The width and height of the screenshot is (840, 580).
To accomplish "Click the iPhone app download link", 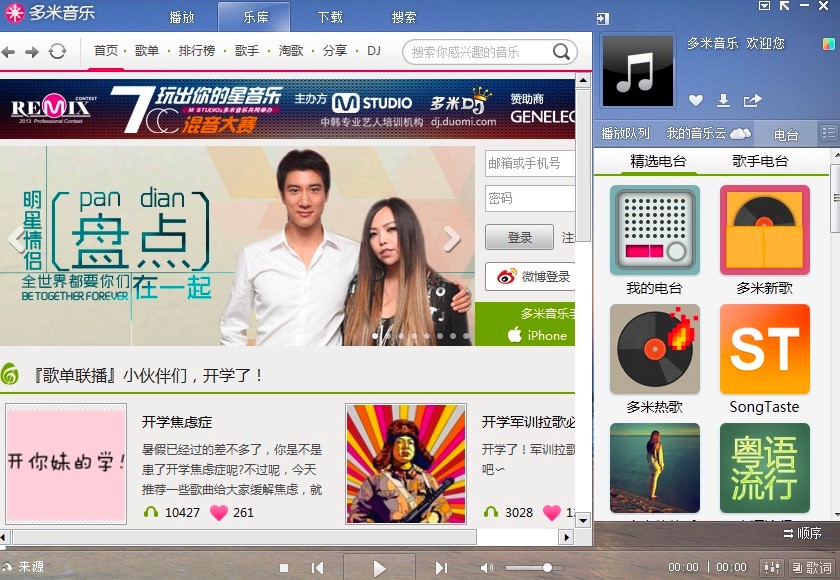I will point(538,335).
